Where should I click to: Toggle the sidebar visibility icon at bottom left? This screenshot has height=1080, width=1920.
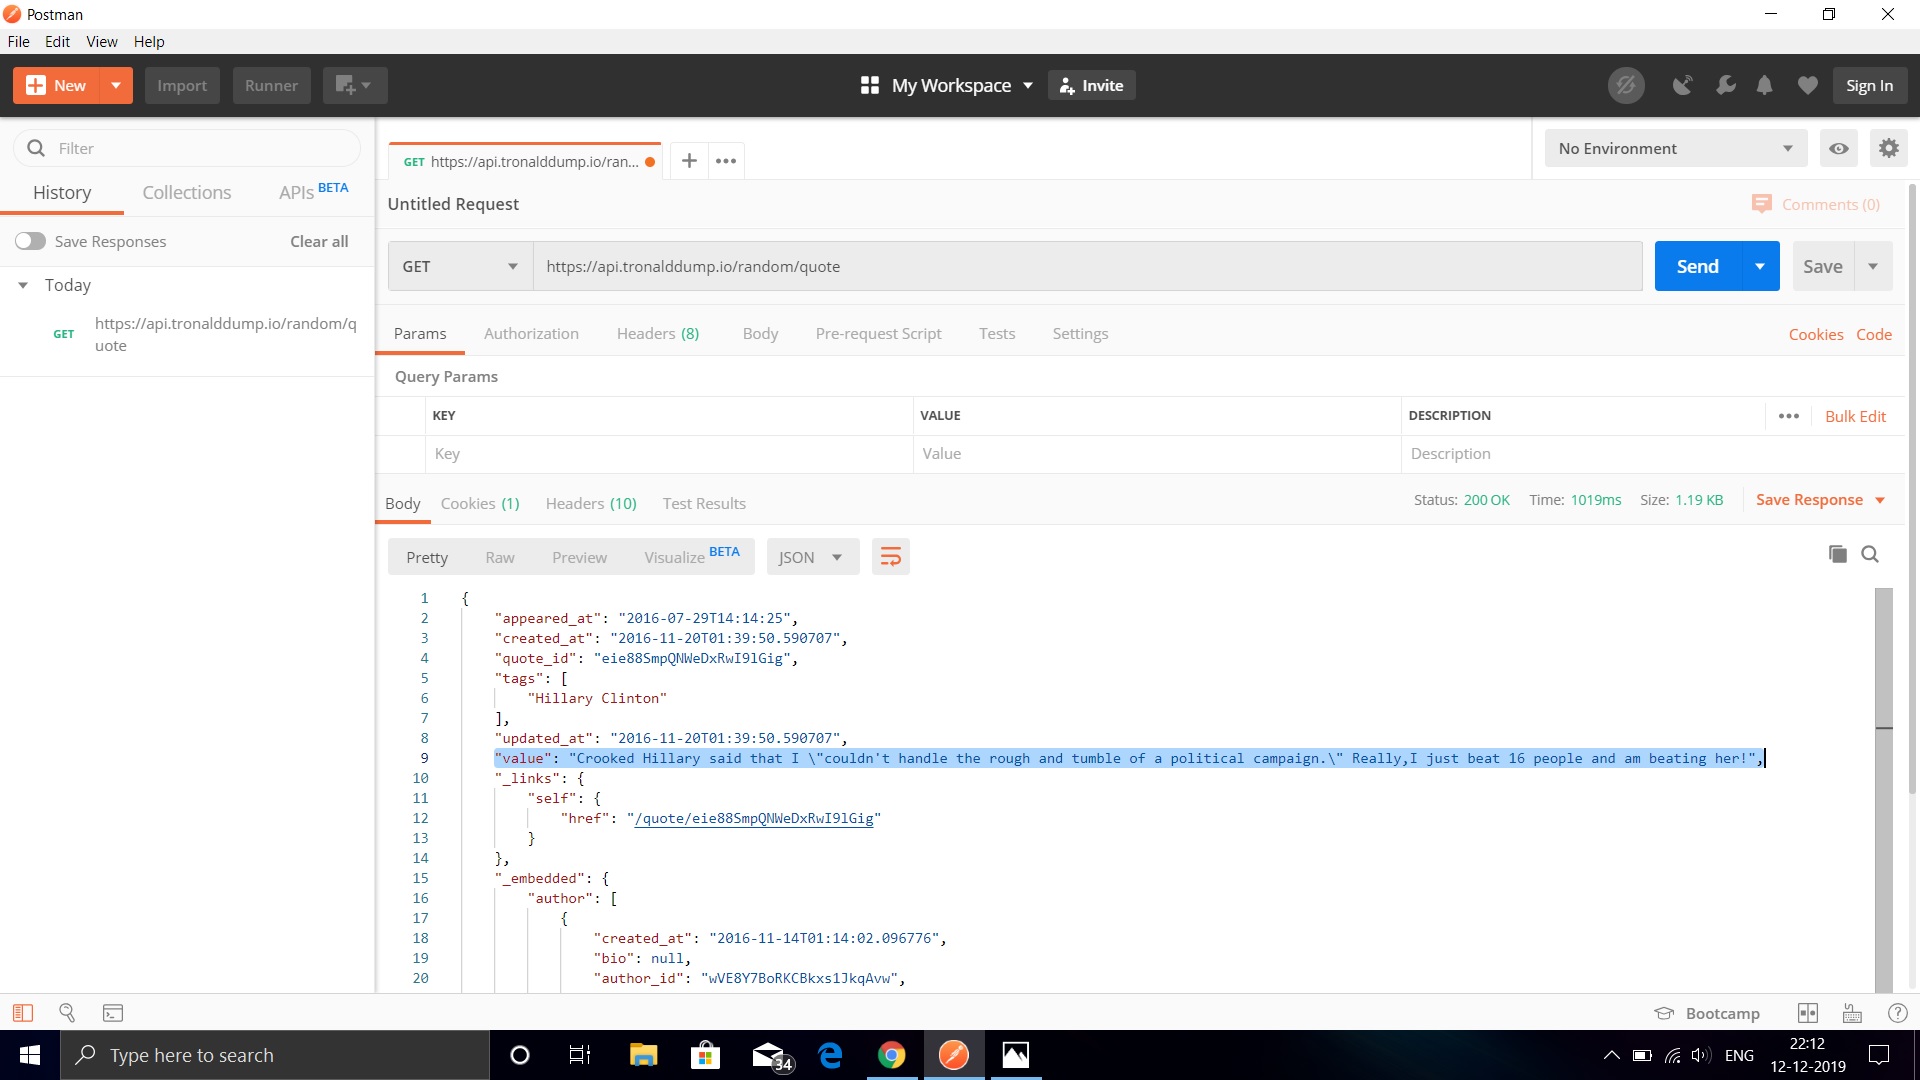point(22,1013)
